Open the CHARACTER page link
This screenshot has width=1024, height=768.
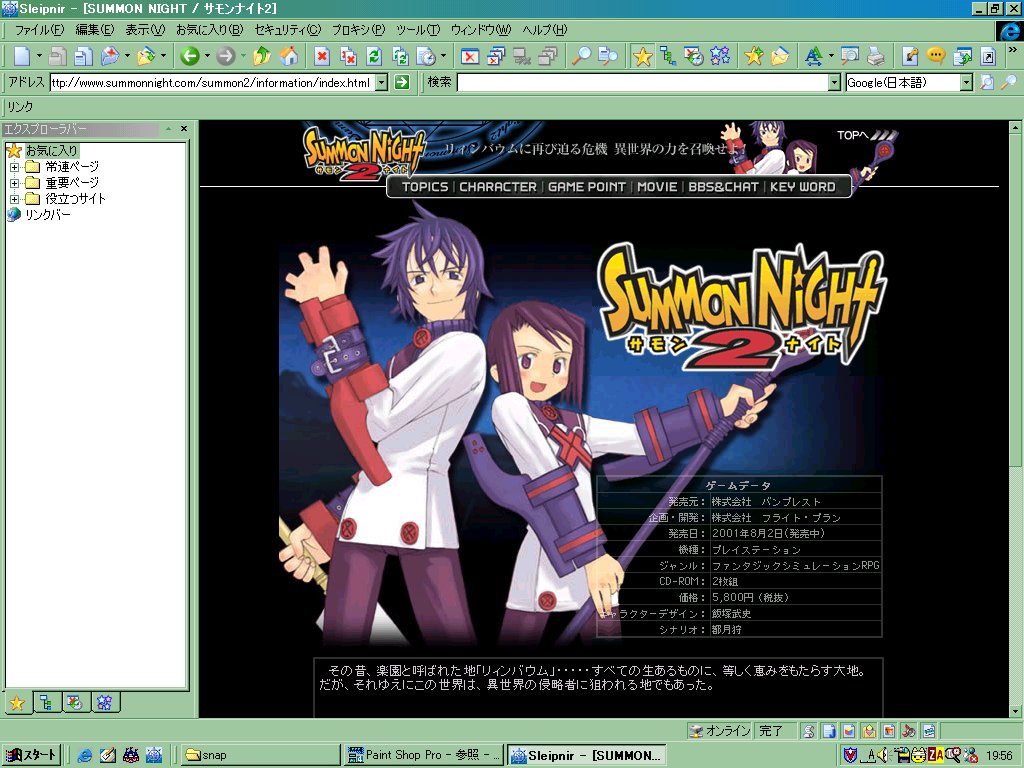pyautogui.click(x=498, y=187)
